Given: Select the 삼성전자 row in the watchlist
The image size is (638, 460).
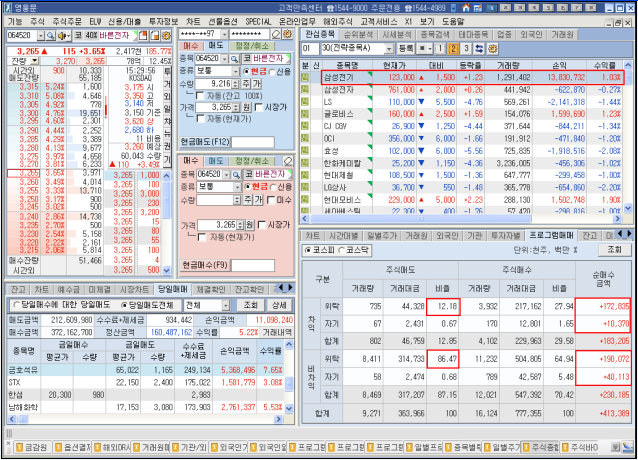Looking at the screenshot, I should (462, 89).
